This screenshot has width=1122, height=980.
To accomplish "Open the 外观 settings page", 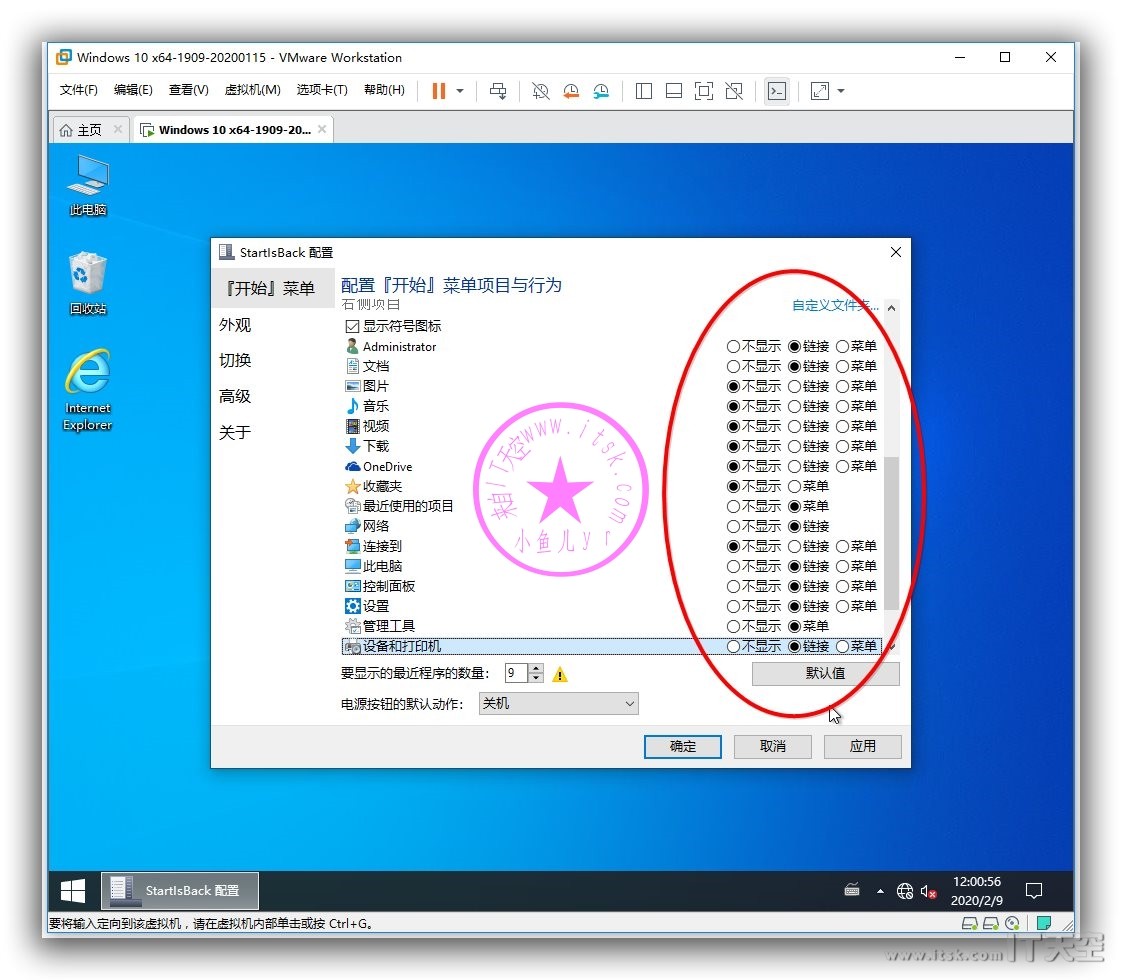I will [235, 325].
